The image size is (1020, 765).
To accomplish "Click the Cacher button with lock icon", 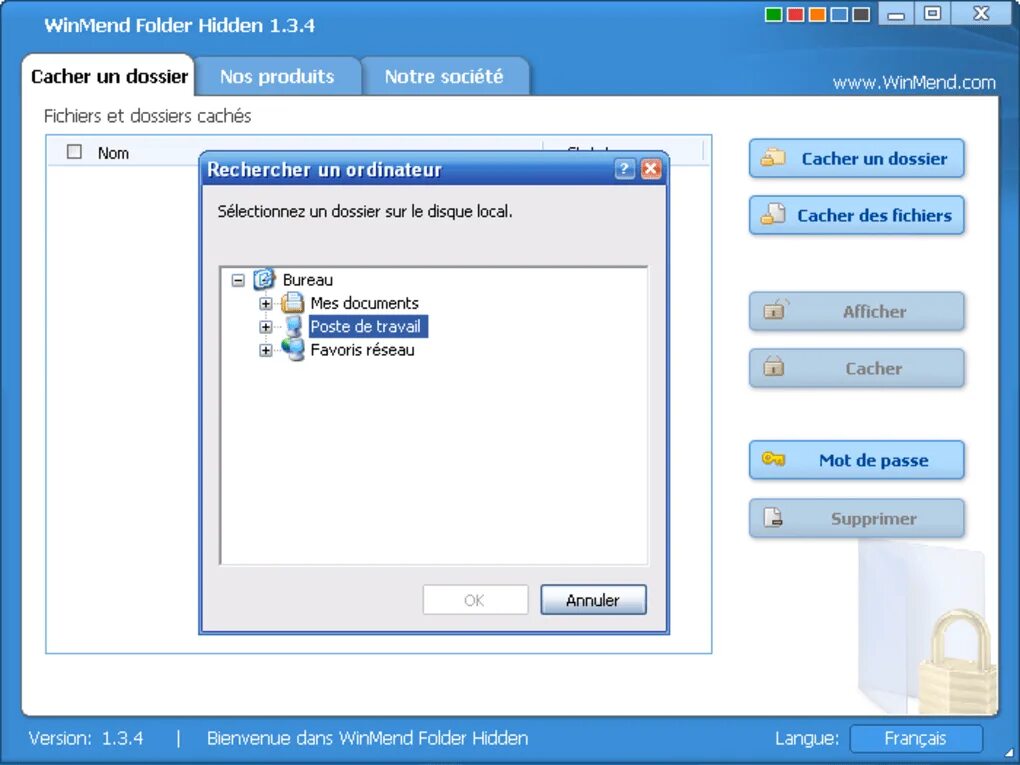I will coord(856,368).
